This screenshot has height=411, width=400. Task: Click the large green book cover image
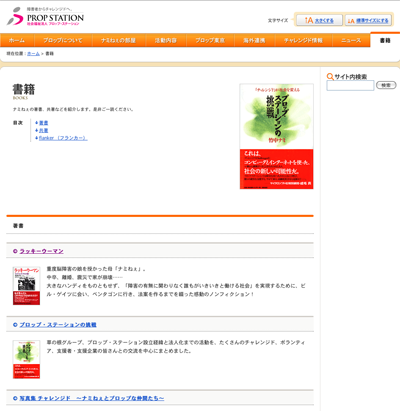[277, 136]
